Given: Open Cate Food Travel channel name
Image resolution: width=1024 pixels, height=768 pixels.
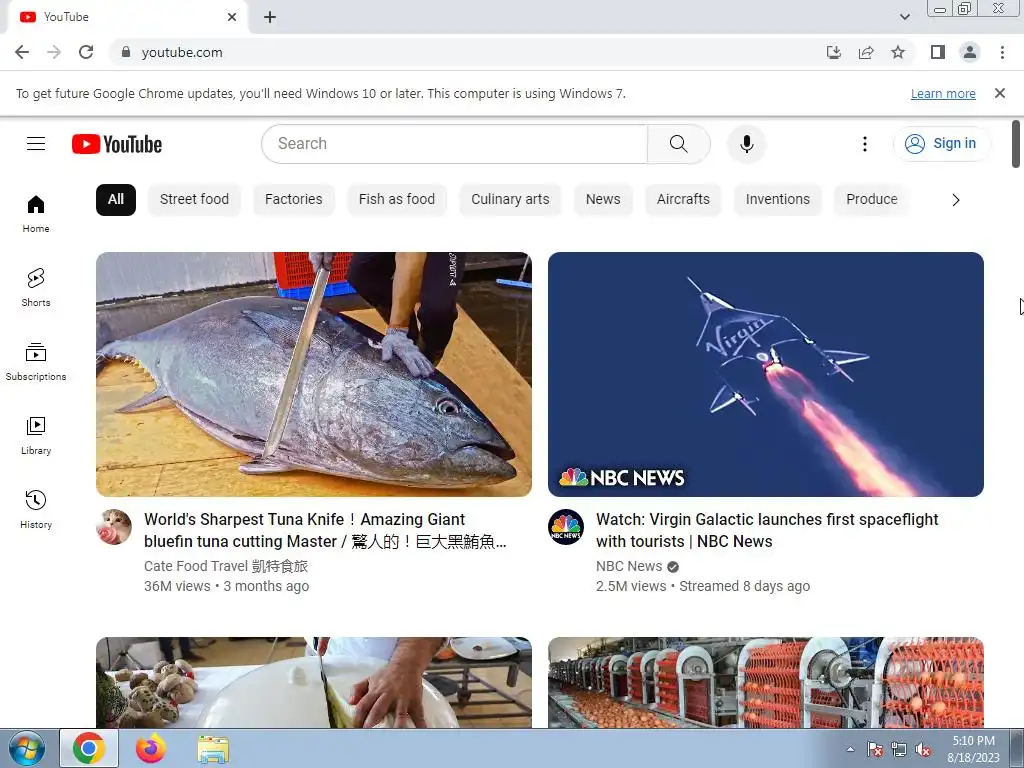Looking at the screenshot, I should (x=226, y=566).
